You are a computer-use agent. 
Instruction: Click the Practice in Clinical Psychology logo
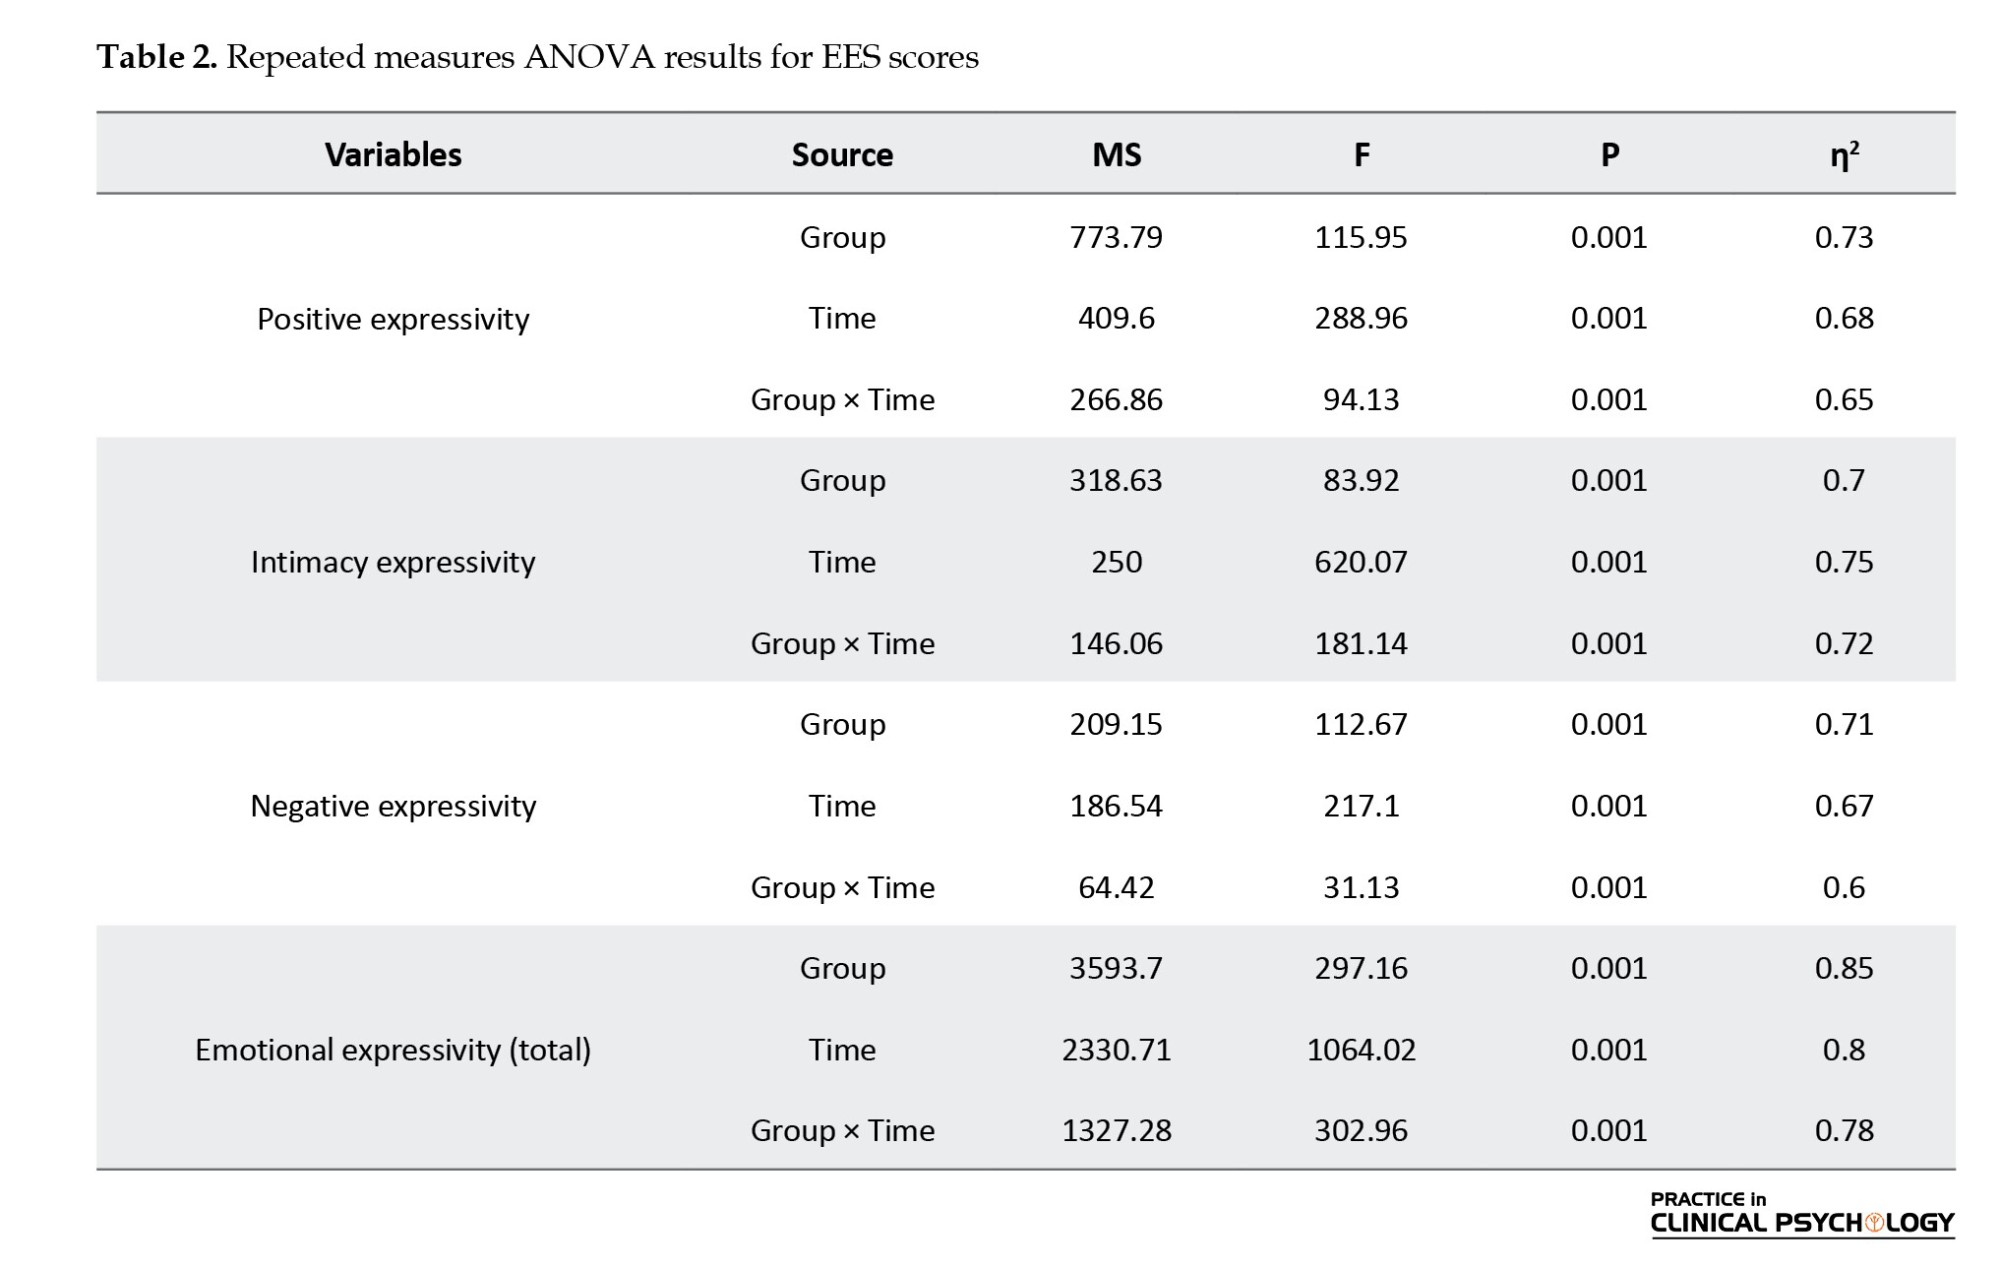click(x=1801, y=1213)
